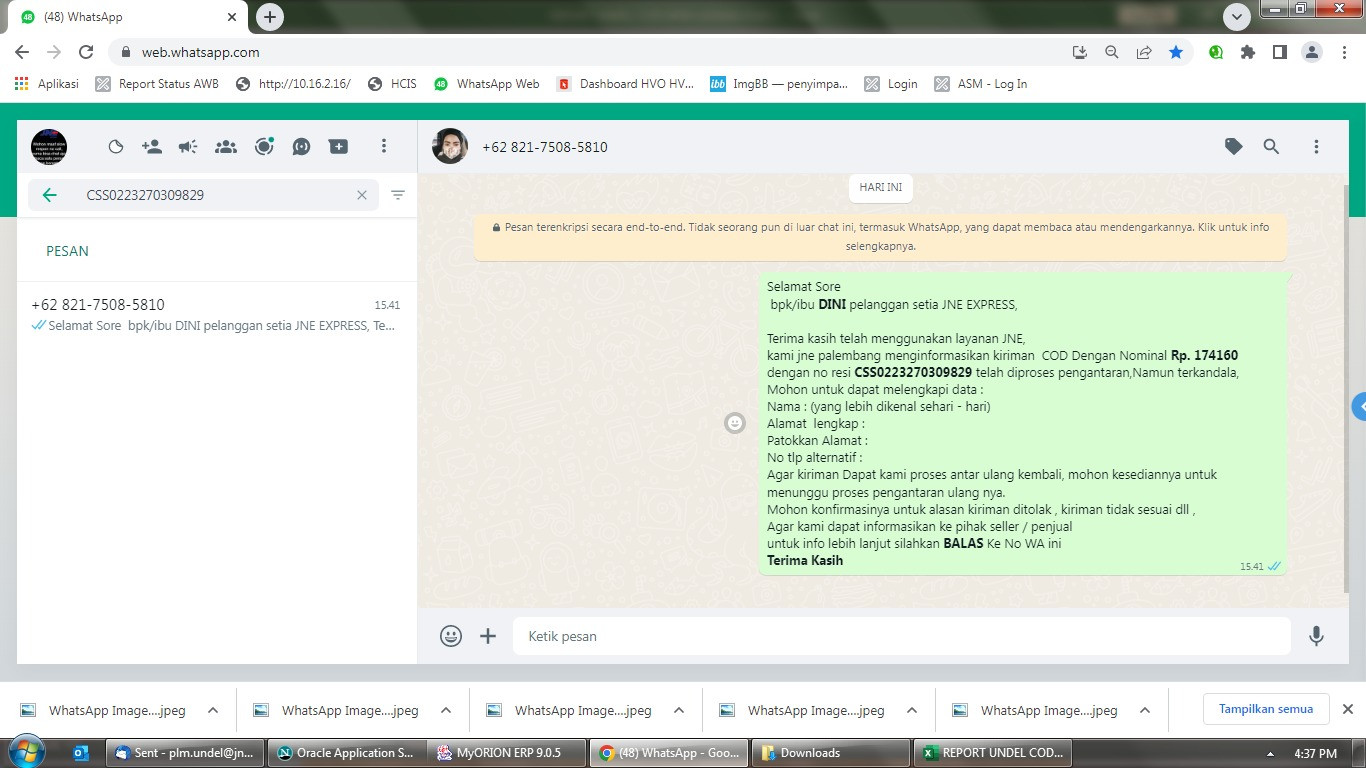
Task: Open the broadcast megaphone icon
Action: coord(188,146)
